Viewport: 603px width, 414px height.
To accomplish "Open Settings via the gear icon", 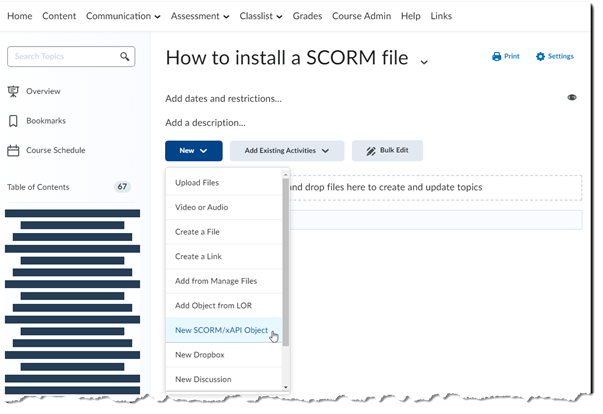I will 541,57.
